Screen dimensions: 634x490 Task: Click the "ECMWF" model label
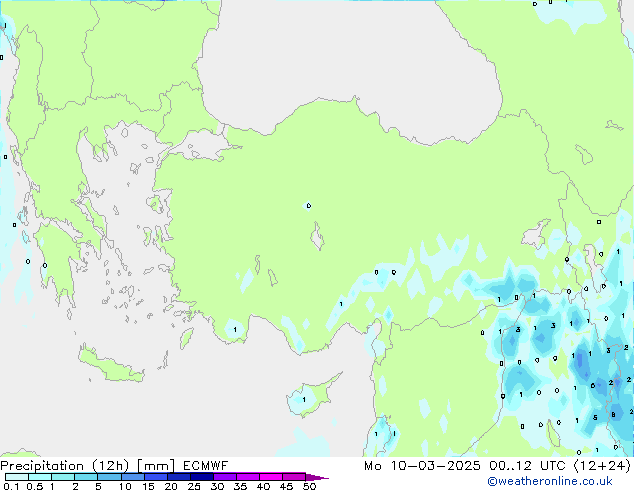[205, 466]
